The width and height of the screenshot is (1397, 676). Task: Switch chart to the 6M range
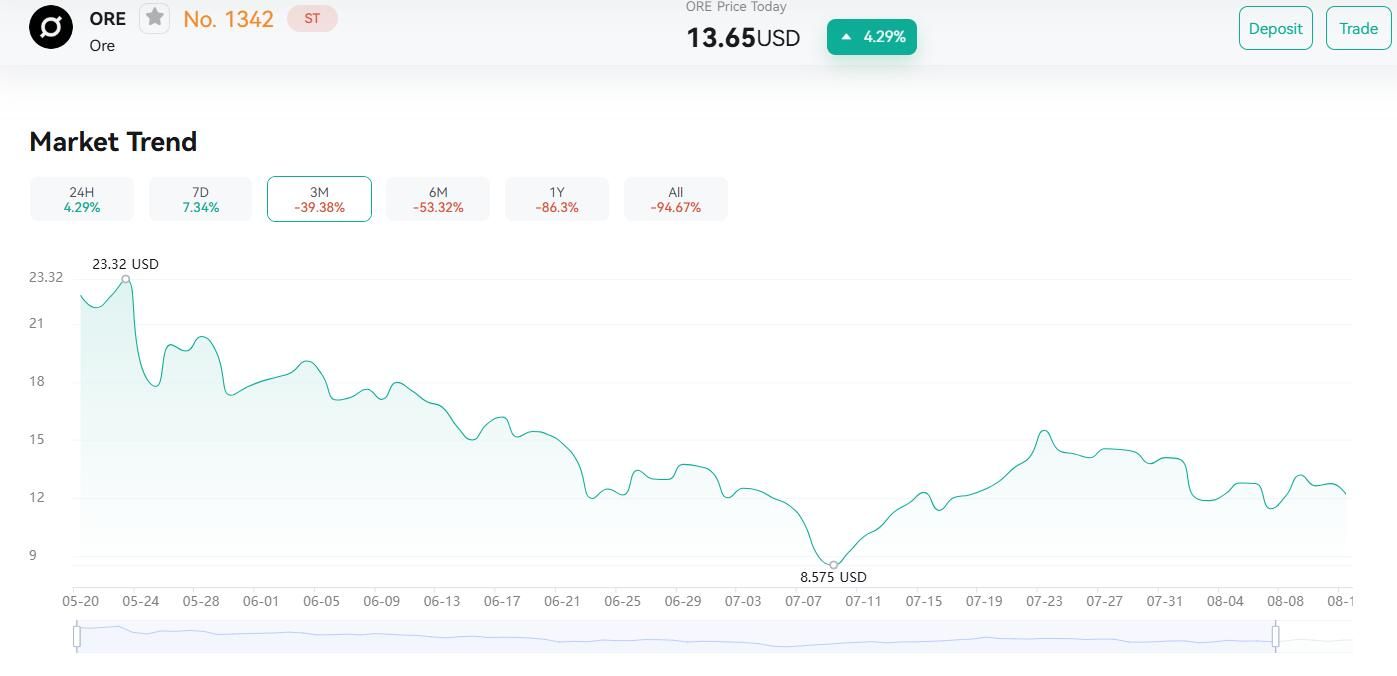coord(438,199)
